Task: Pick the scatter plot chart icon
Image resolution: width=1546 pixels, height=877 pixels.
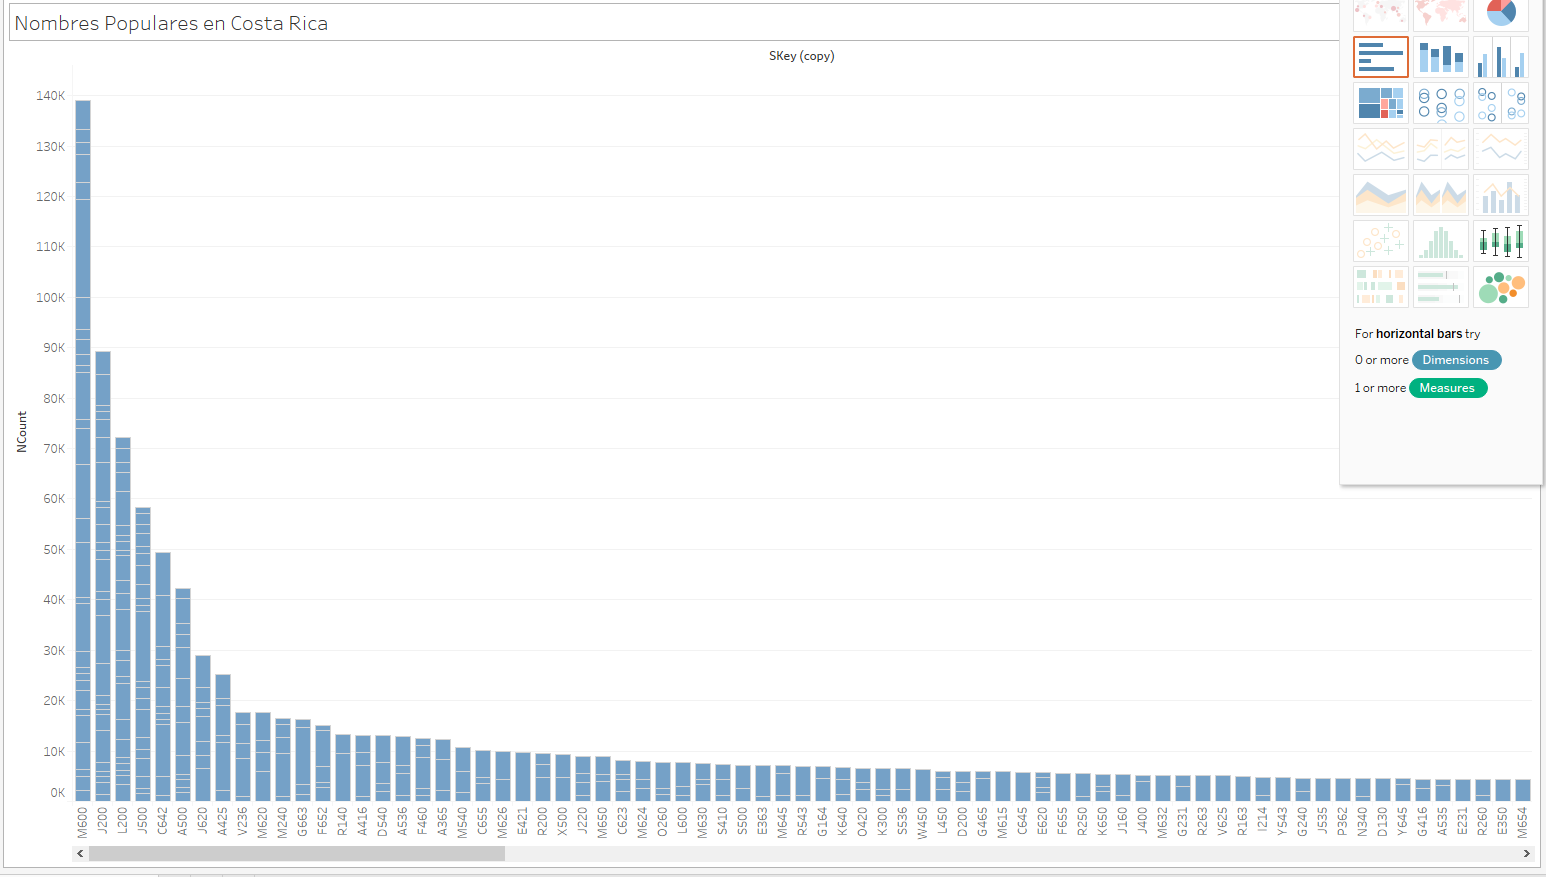Action: (1380, 241)
